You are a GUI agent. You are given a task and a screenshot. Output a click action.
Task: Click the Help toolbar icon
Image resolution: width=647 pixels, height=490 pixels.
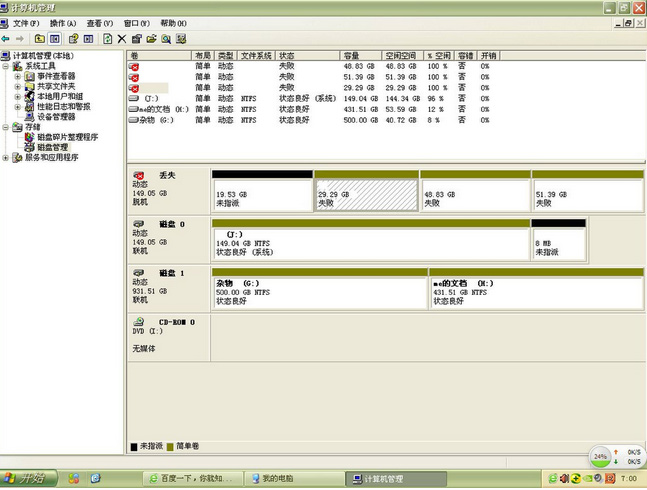(73, 39)
